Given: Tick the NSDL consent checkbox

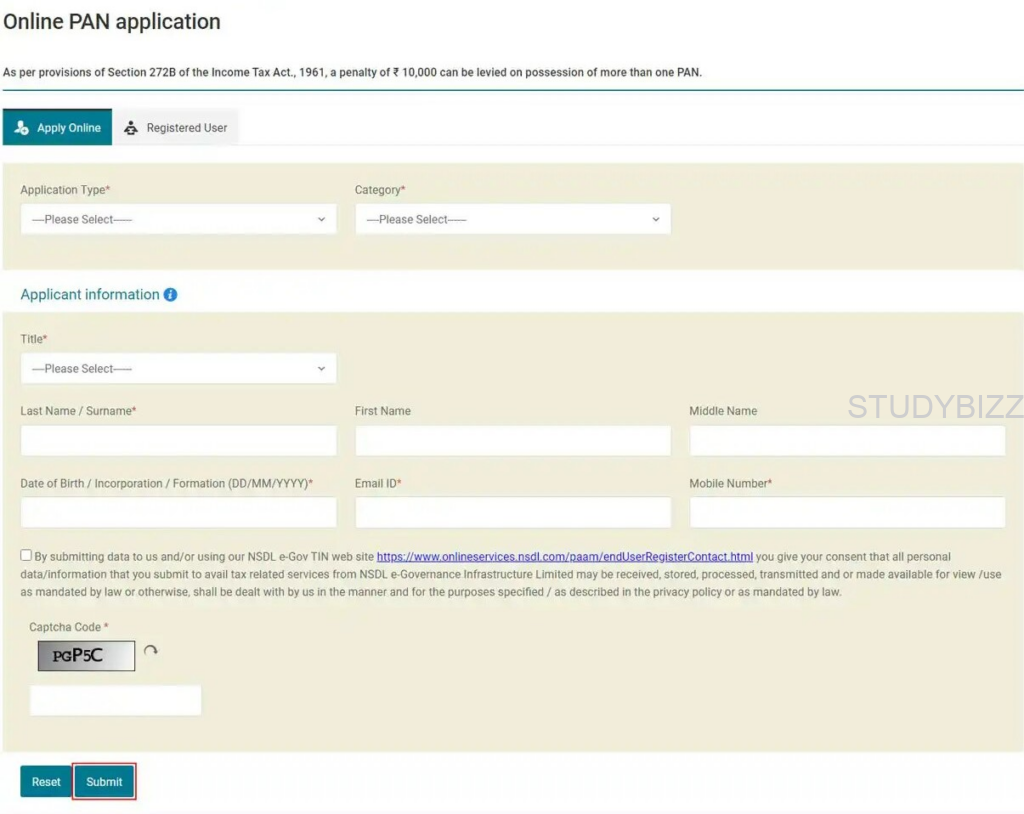Looking at the screenshot, I should tap(26, 556).
